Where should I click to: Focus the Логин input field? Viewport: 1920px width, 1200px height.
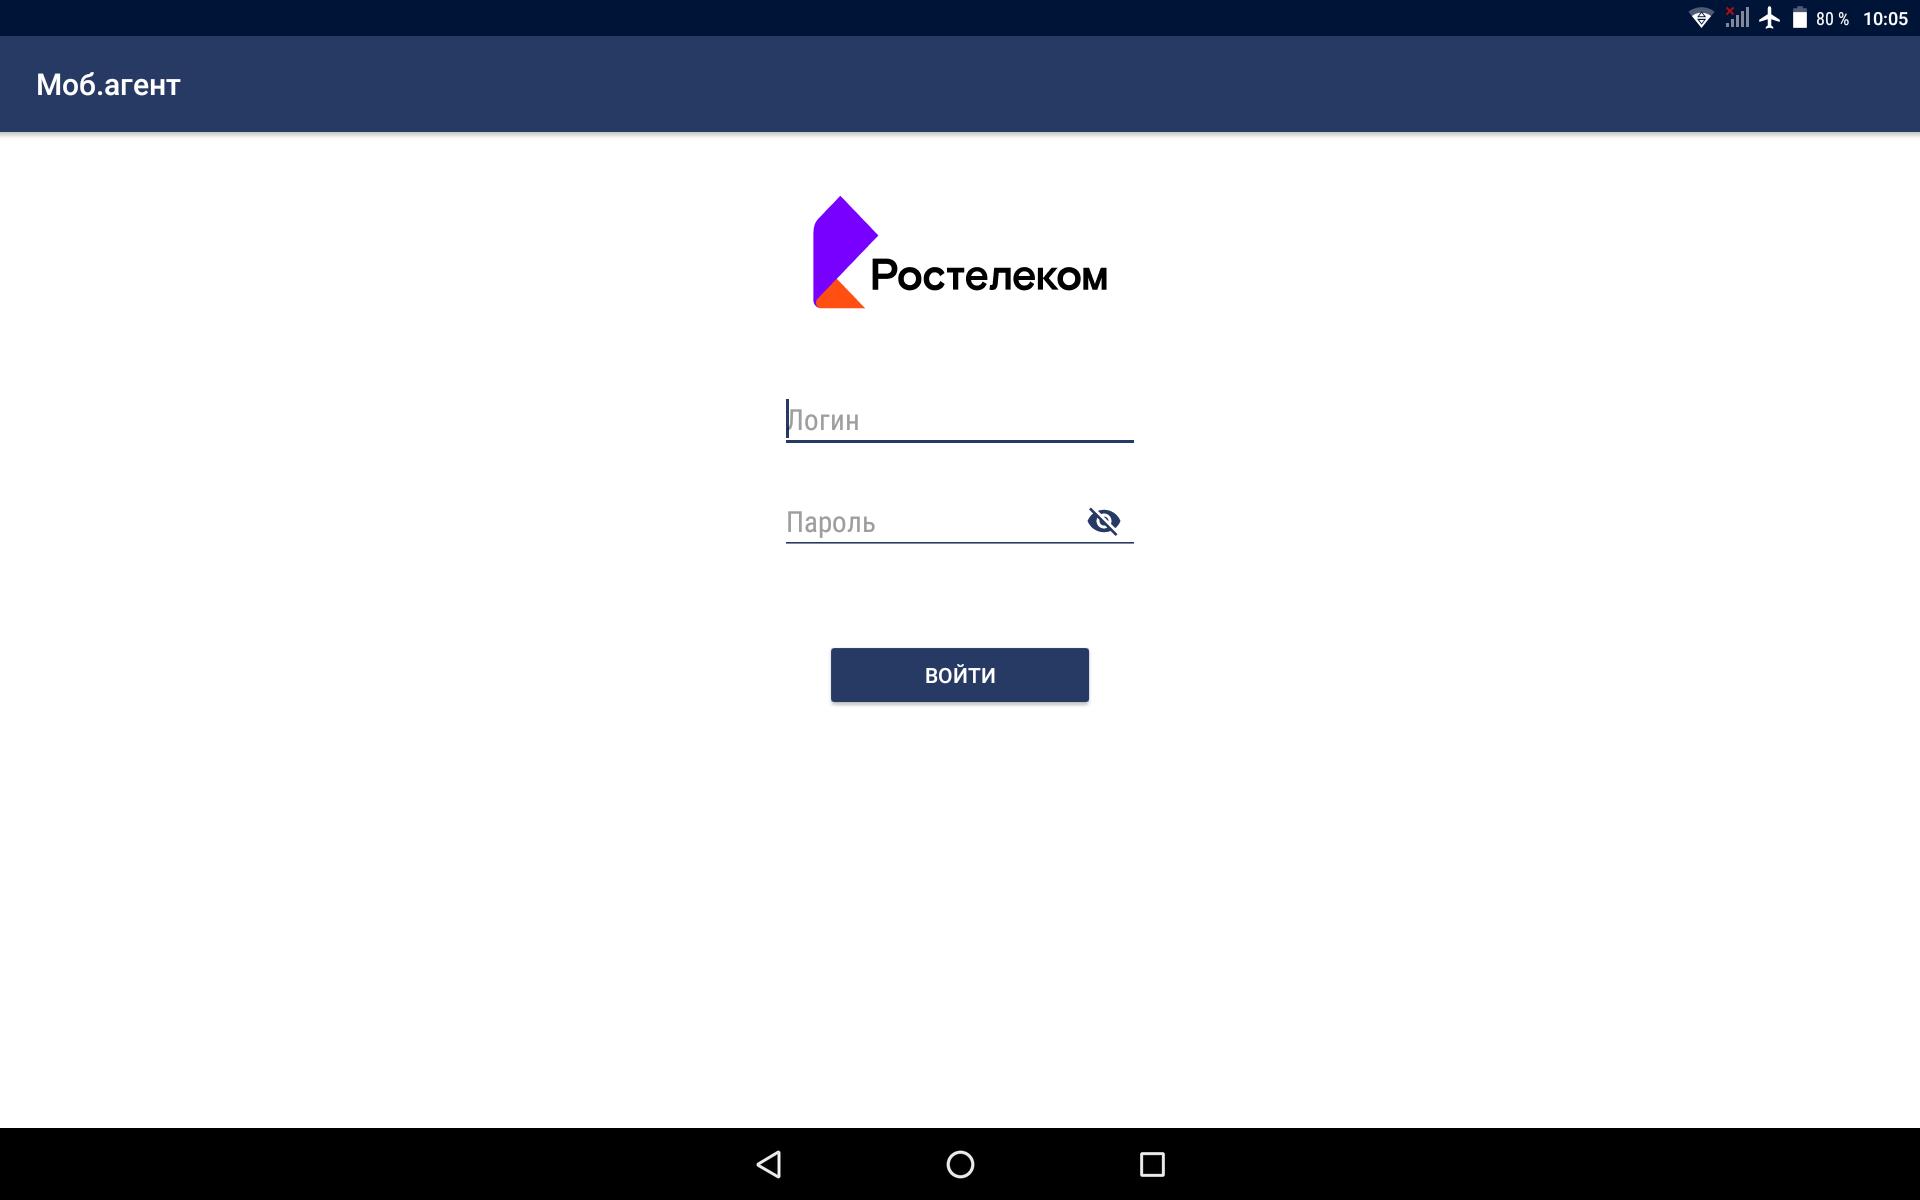[959, 420]
